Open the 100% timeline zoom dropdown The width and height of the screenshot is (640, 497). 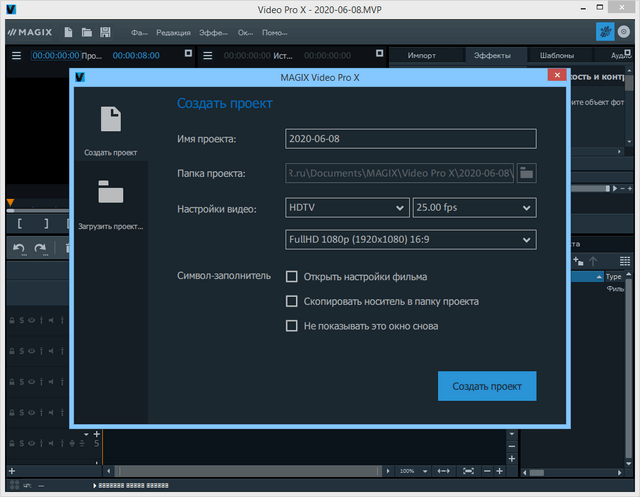coord(425,472)
